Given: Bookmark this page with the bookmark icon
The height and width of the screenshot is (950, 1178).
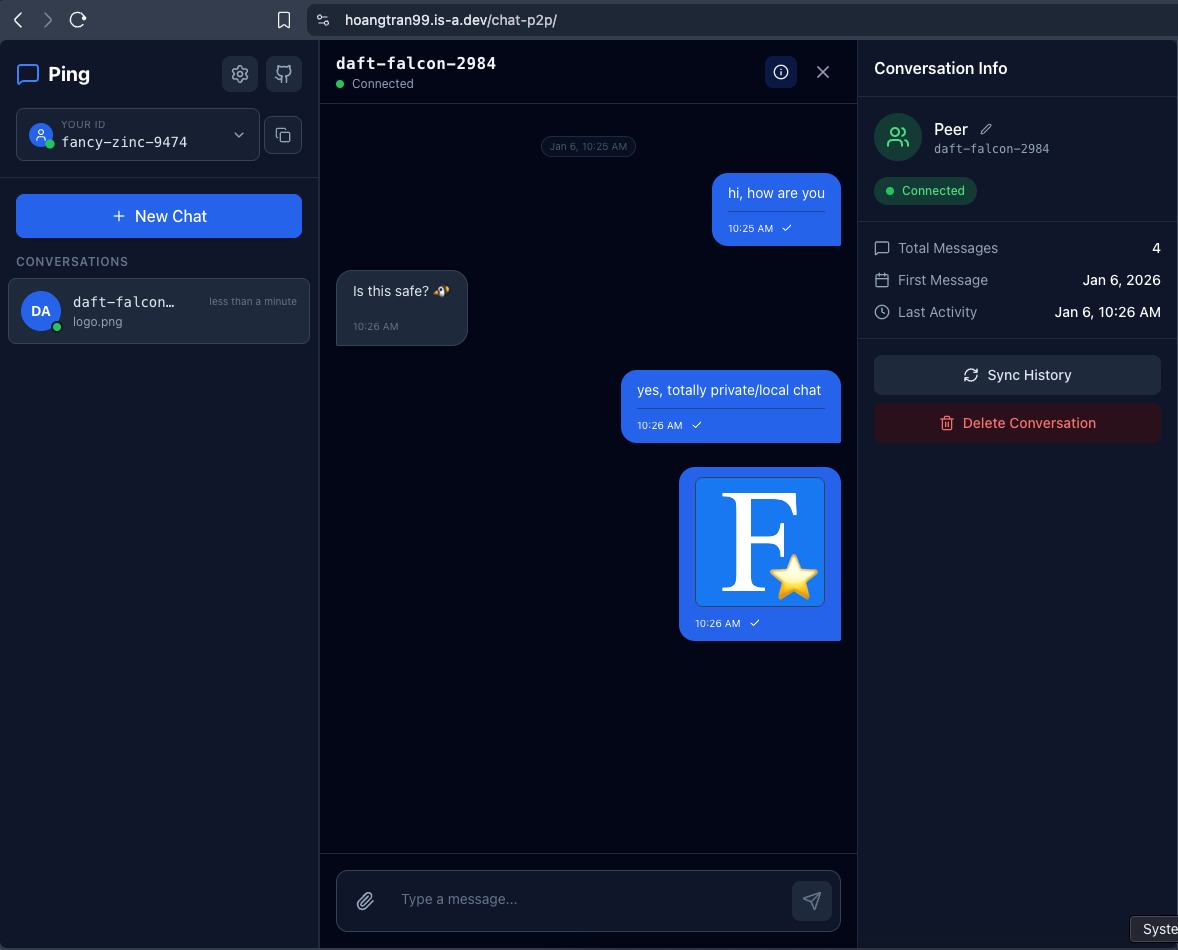Looking at the screenshot, I should 284,20.
